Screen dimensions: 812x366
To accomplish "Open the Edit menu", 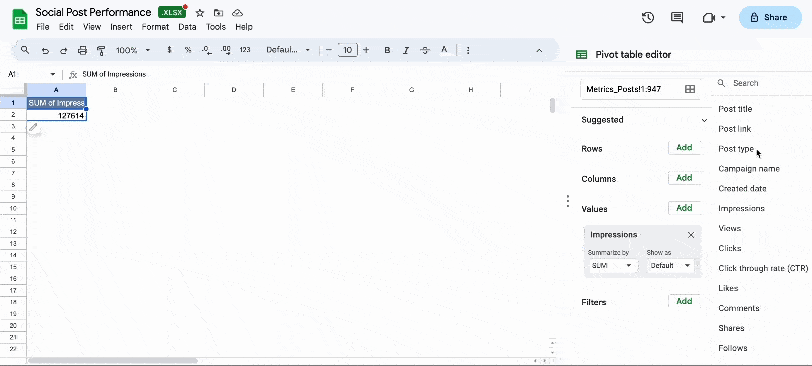I will point(66,27).
